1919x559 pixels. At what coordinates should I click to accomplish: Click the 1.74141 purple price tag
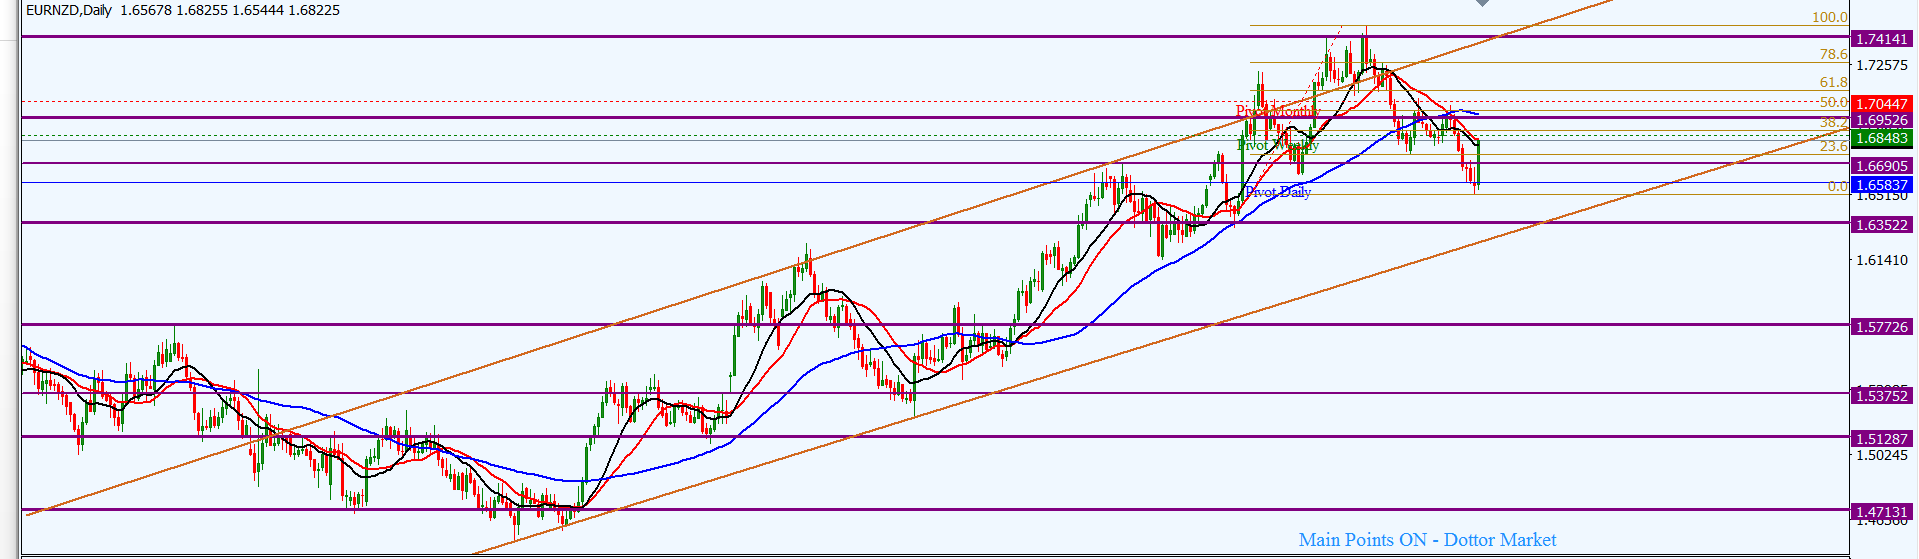click(x=1881, y=39)
